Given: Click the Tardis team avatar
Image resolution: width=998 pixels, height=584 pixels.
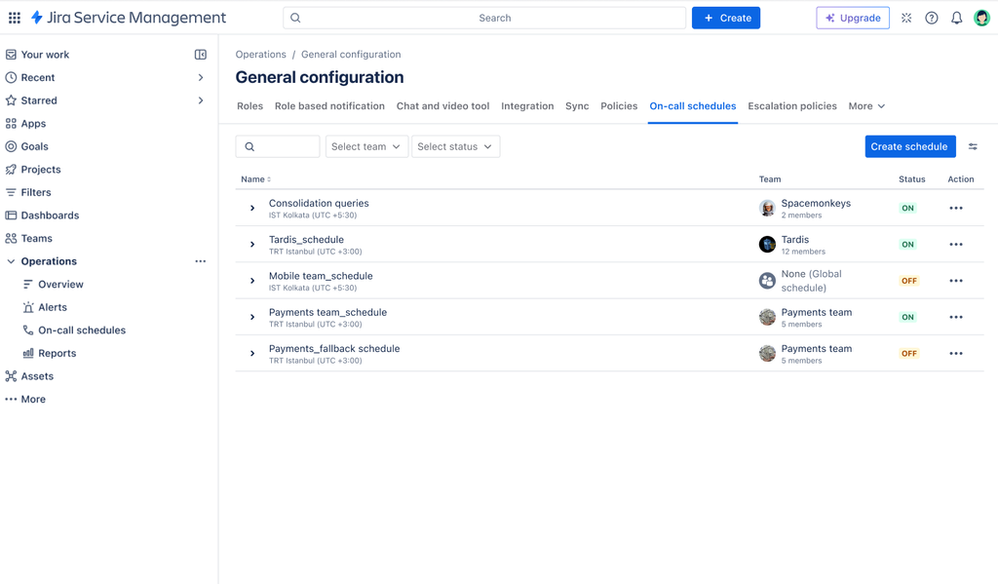Looking at the screenshot, I should 767,244.
